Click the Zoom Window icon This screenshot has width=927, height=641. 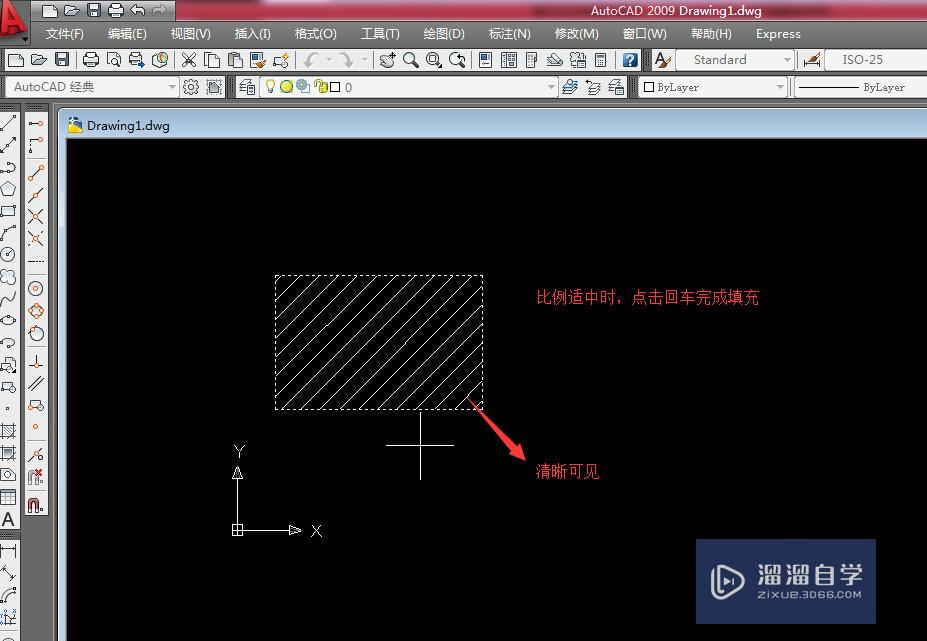(x=434, y=60)
